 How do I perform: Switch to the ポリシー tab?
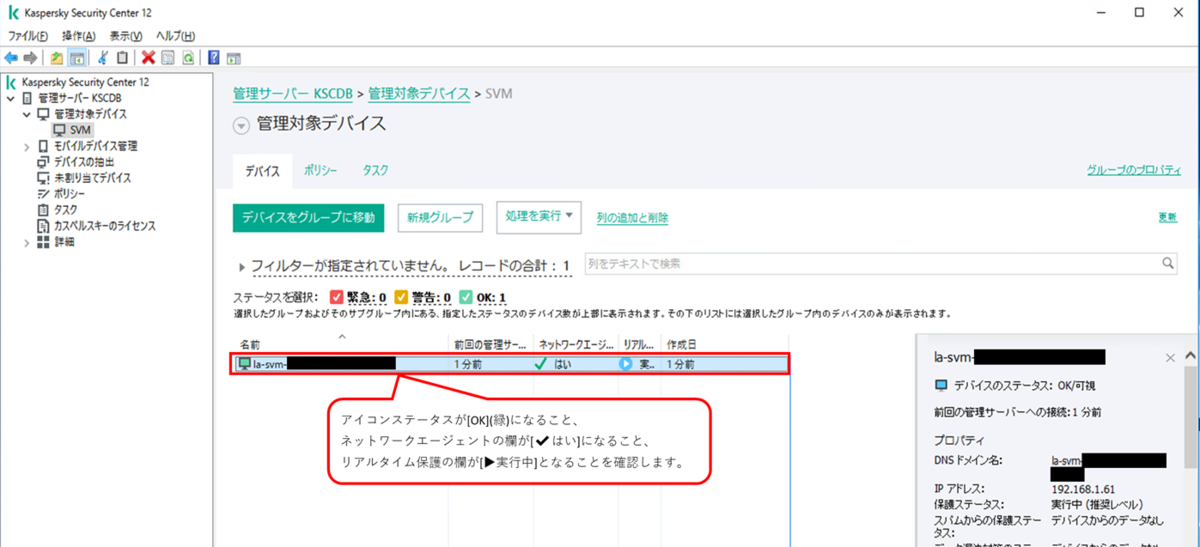pyautogui.click(x=320, y=171)
